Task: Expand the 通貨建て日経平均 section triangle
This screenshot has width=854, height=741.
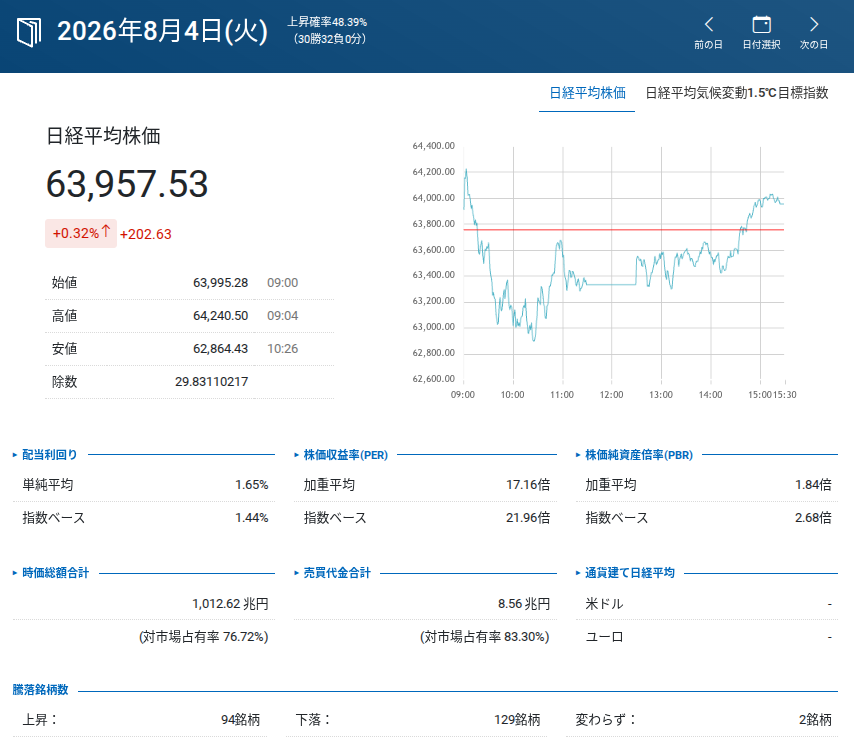Action: pos(578,573)
